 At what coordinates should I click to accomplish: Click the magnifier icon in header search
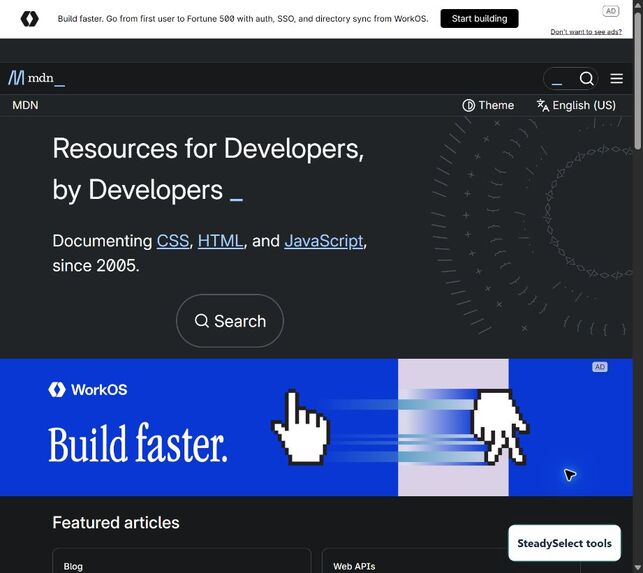[586, 78]
